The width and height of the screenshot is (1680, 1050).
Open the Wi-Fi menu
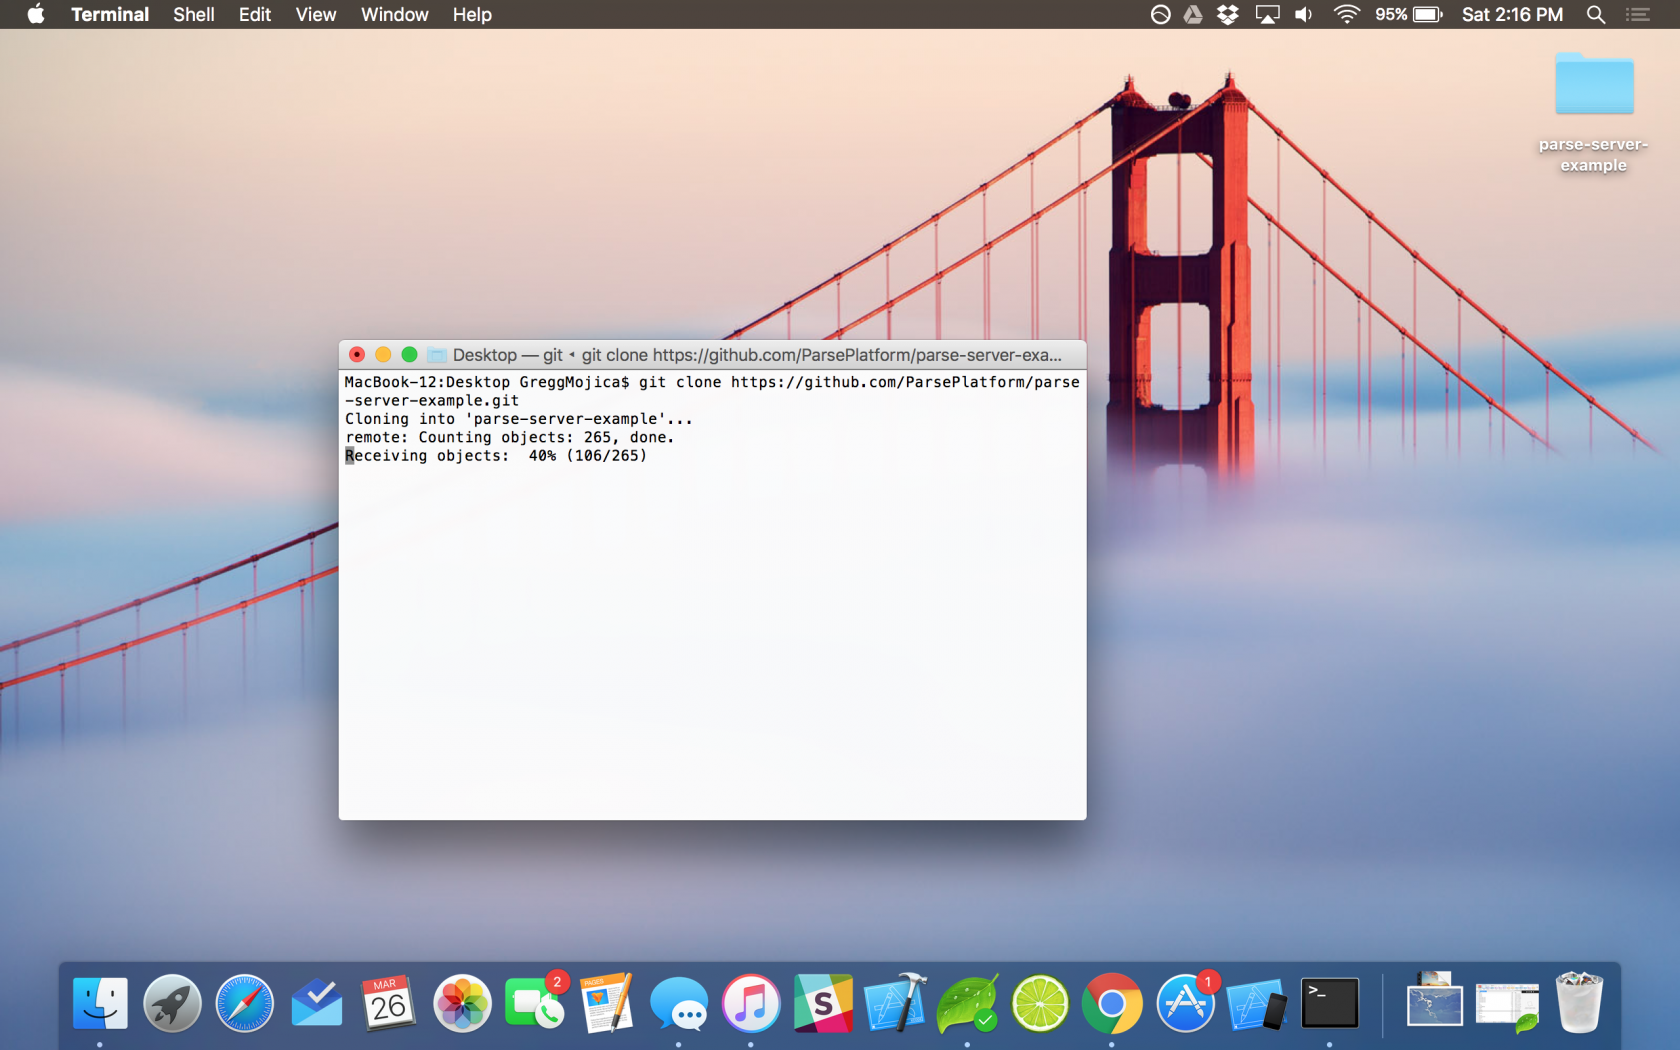tap(1346, 14)
